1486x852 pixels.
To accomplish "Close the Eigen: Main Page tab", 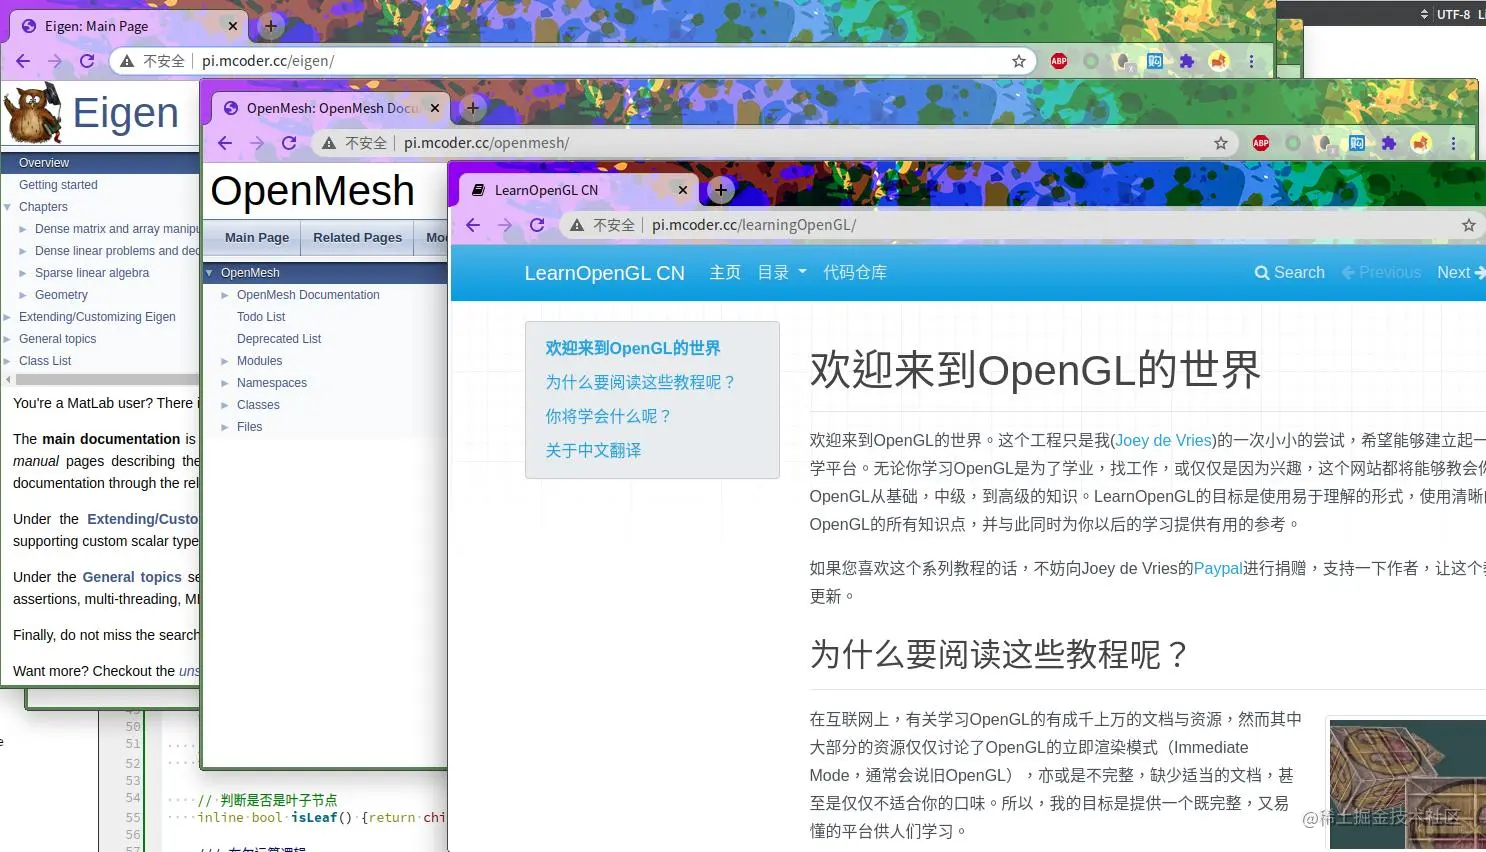I will click(x=233, y=26).
